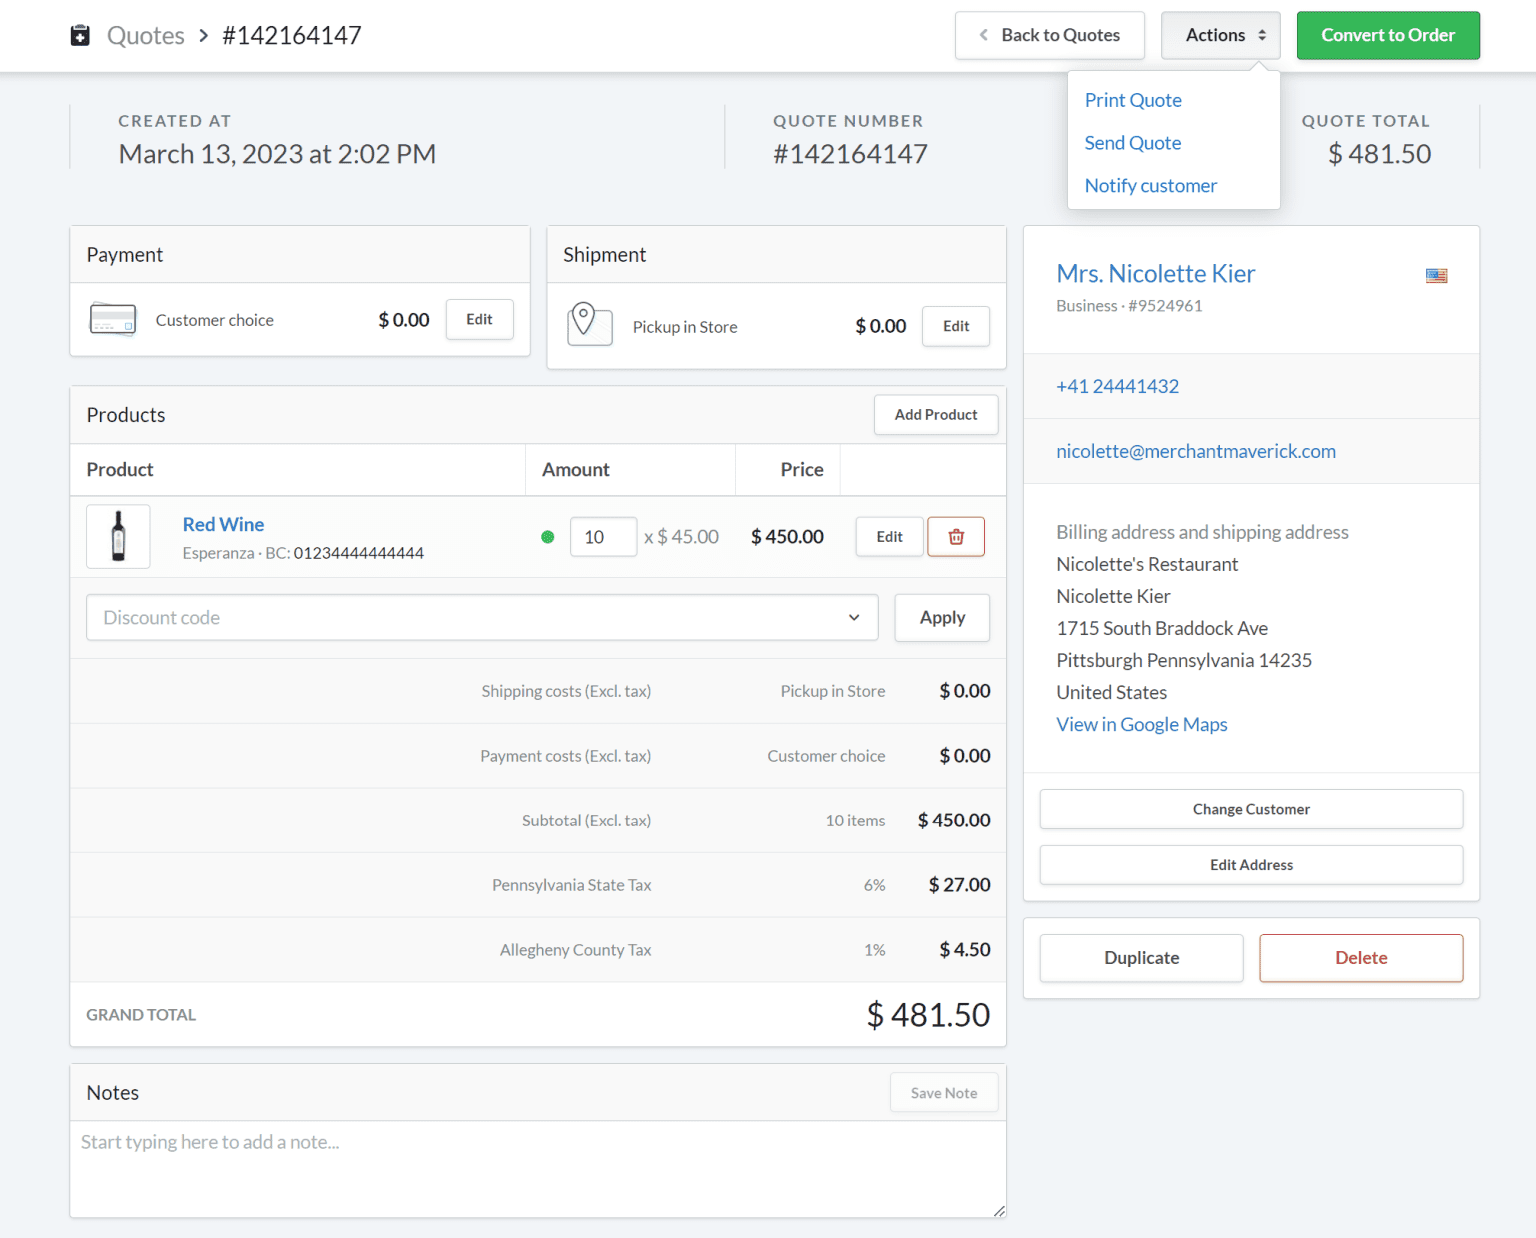Remove Red Wine using the trash icon

point(956,536)
